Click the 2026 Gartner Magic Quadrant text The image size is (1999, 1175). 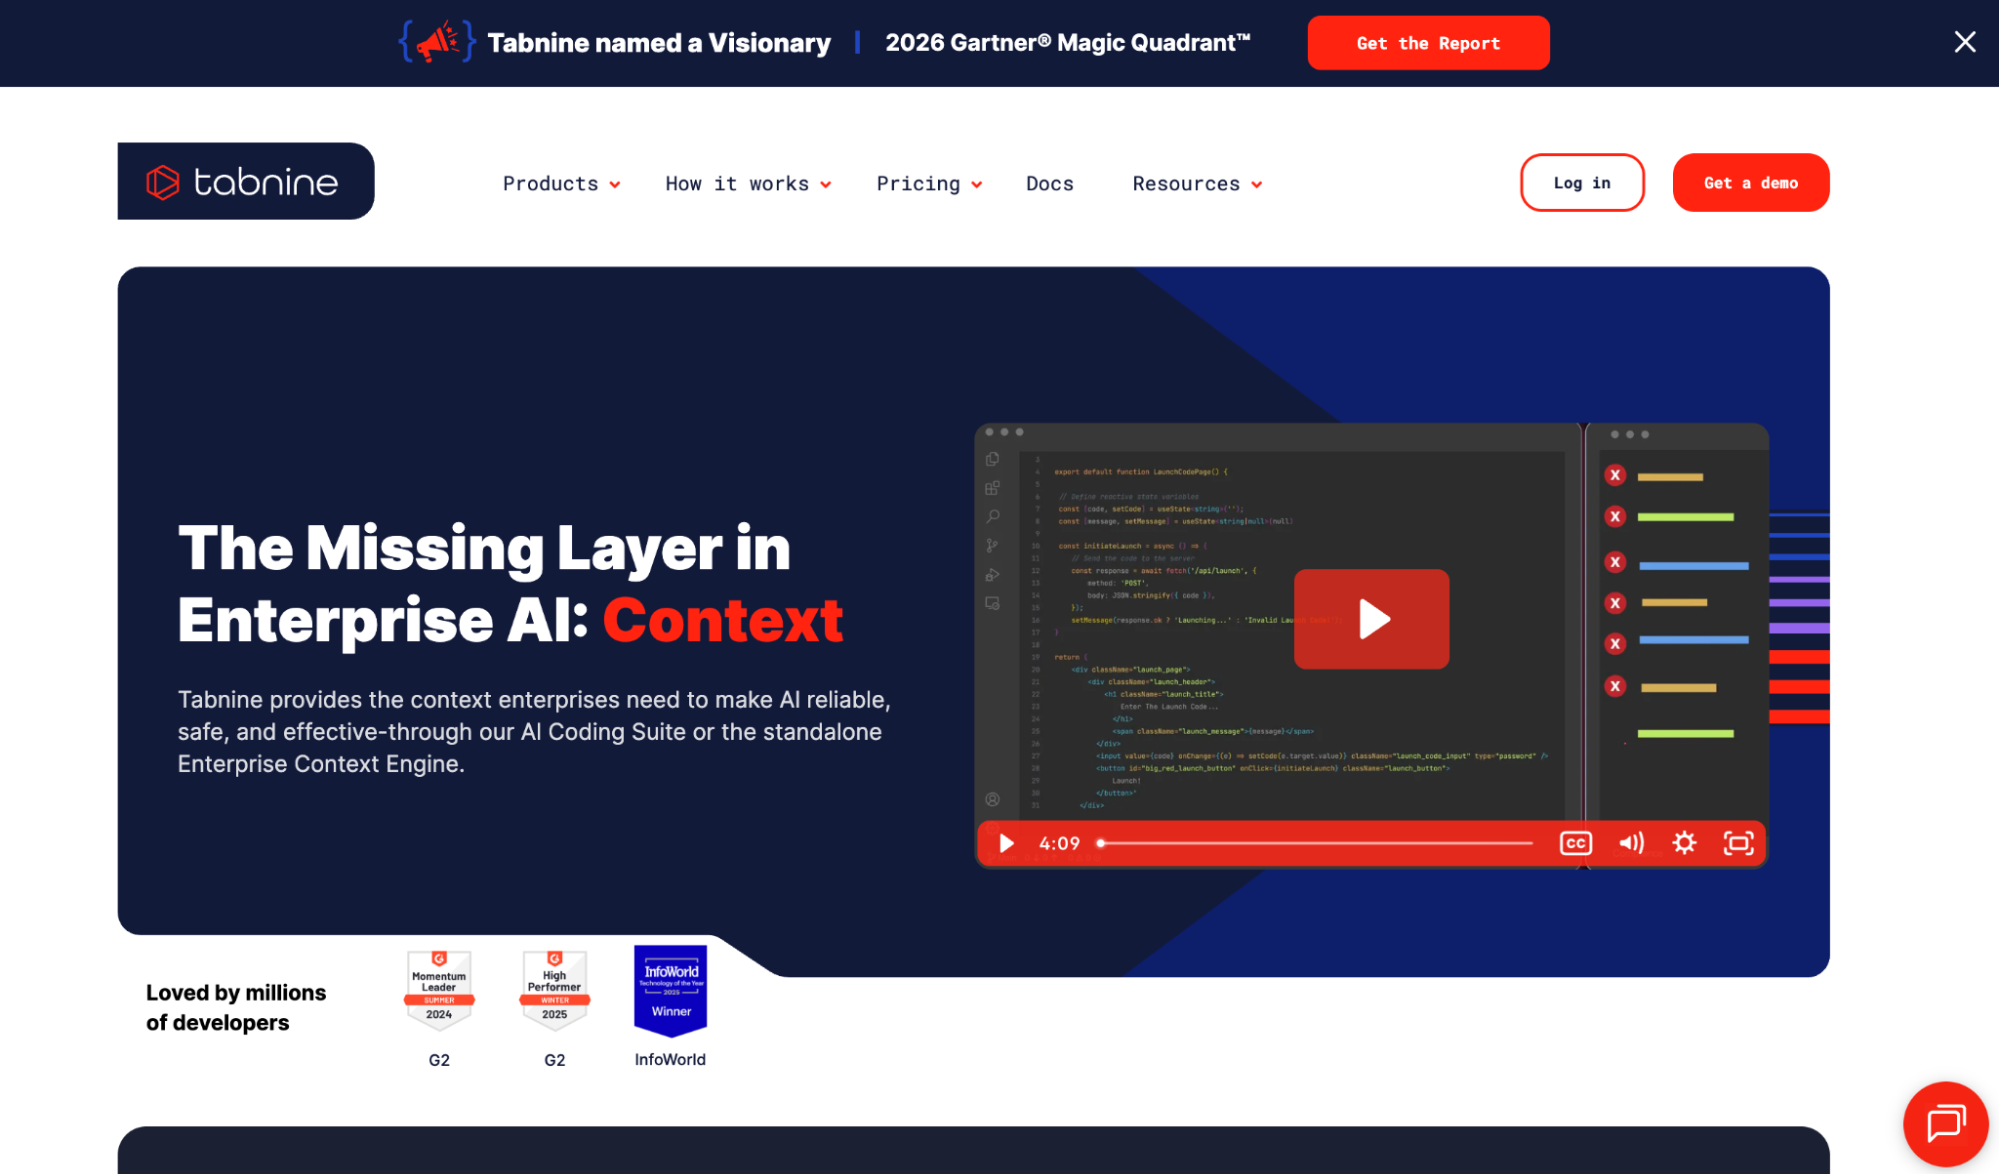1068,43
